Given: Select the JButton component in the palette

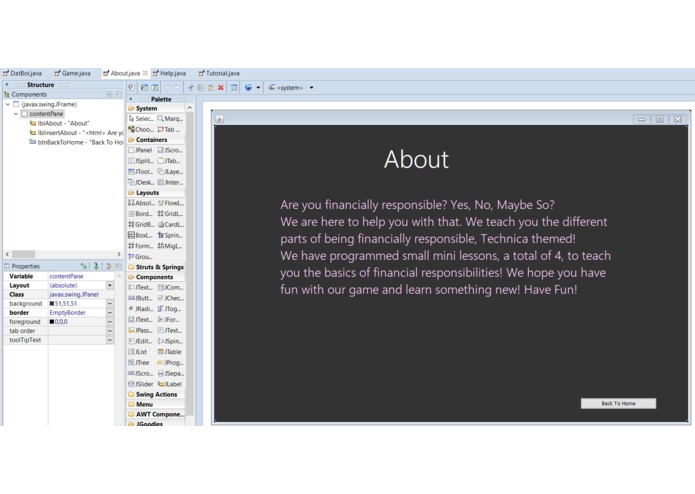Looking at the screenshot, I should (140, 298).
